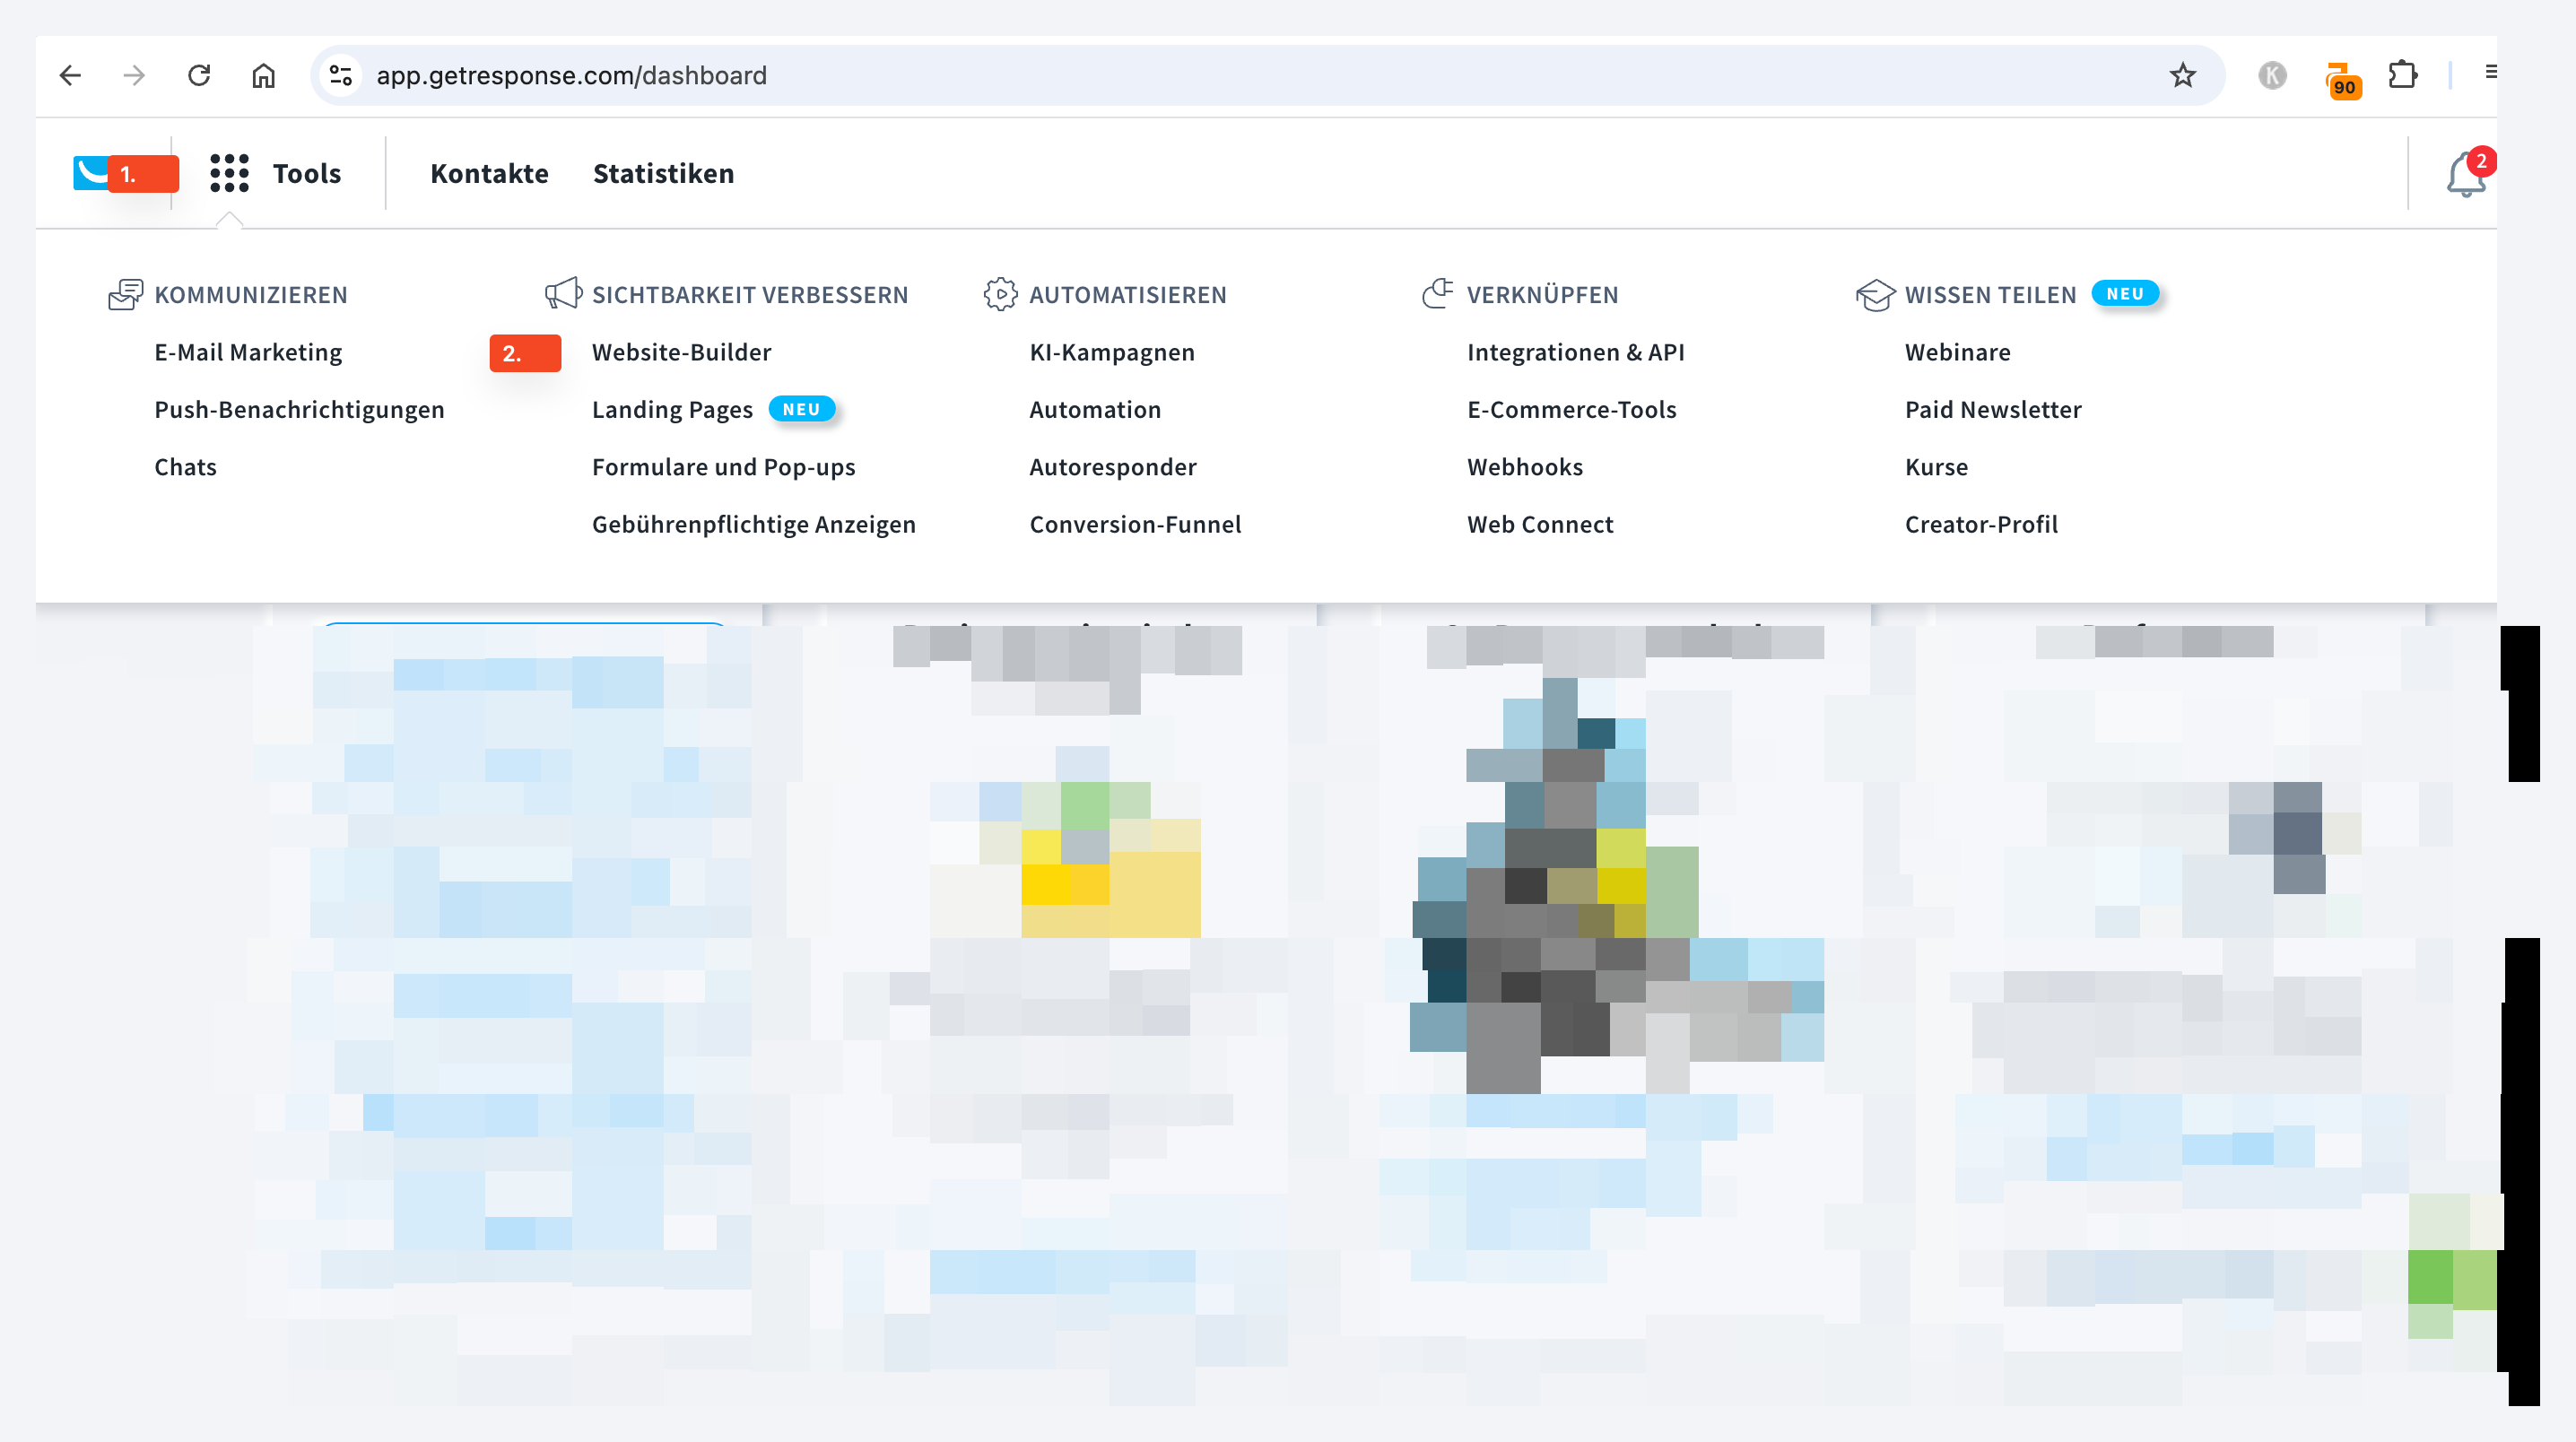Bookmark this page with the star icon
The height and width of the screenshot is (1442, 2576).
pyautogui.click(x=2182, y=75)
